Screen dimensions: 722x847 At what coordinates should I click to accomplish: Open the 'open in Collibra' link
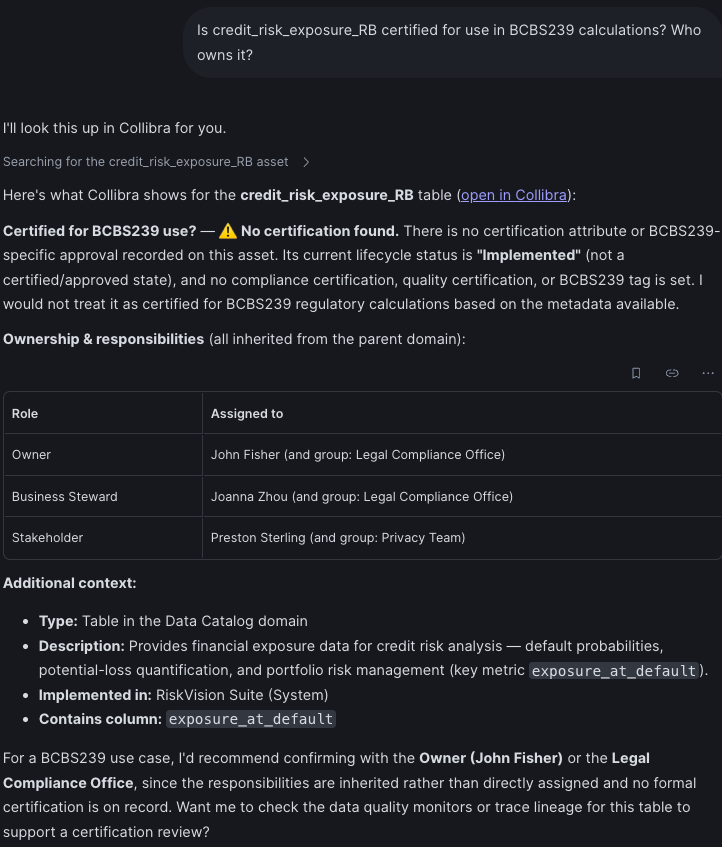tap(514, 195)
